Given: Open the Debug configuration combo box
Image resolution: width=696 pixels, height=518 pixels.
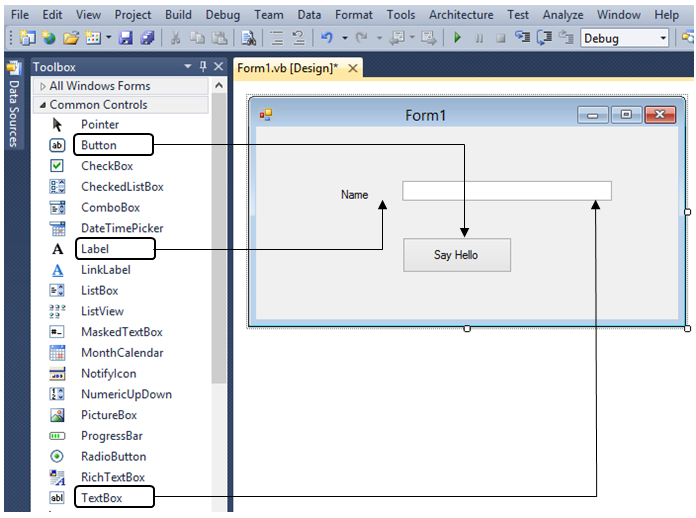Looking at the screenshot, I should 625,39.
